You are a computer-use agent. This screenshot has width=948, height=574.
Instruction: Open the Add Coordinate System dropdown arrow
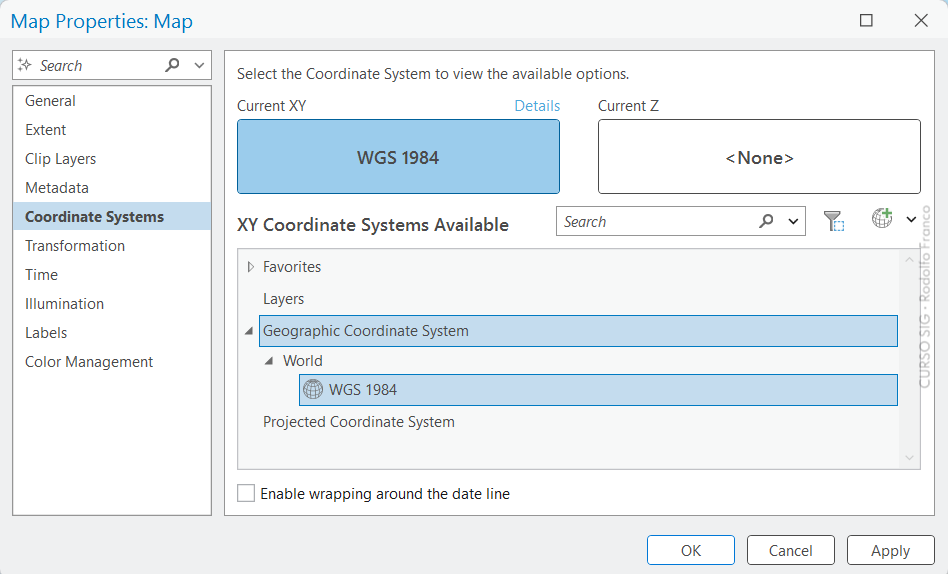pyautogui.click(x=911, y=220)
